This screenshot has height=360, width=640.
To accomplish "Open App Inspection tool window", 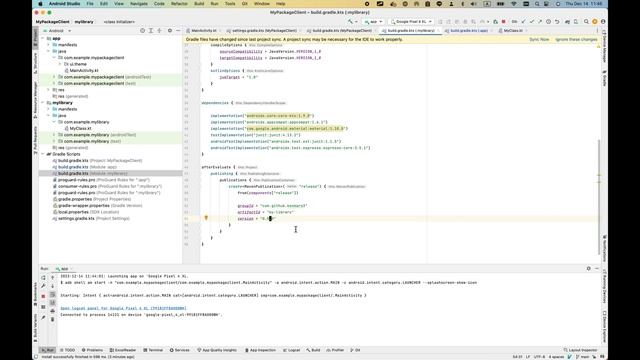I will 260,350.
